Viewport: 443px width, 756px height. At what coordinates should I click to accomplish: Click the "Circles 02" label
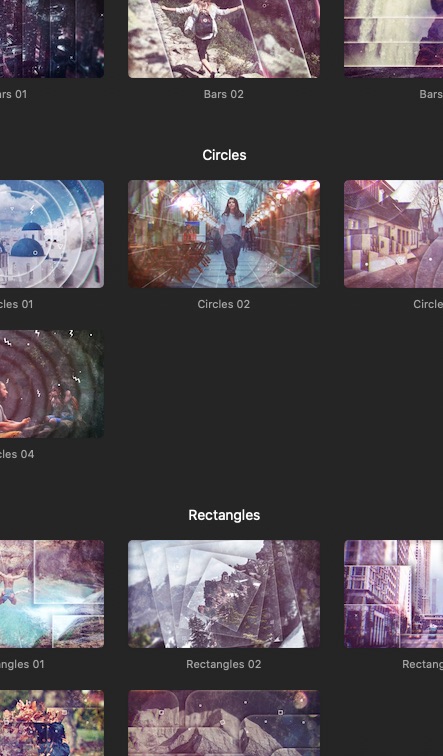coord(224,304)
